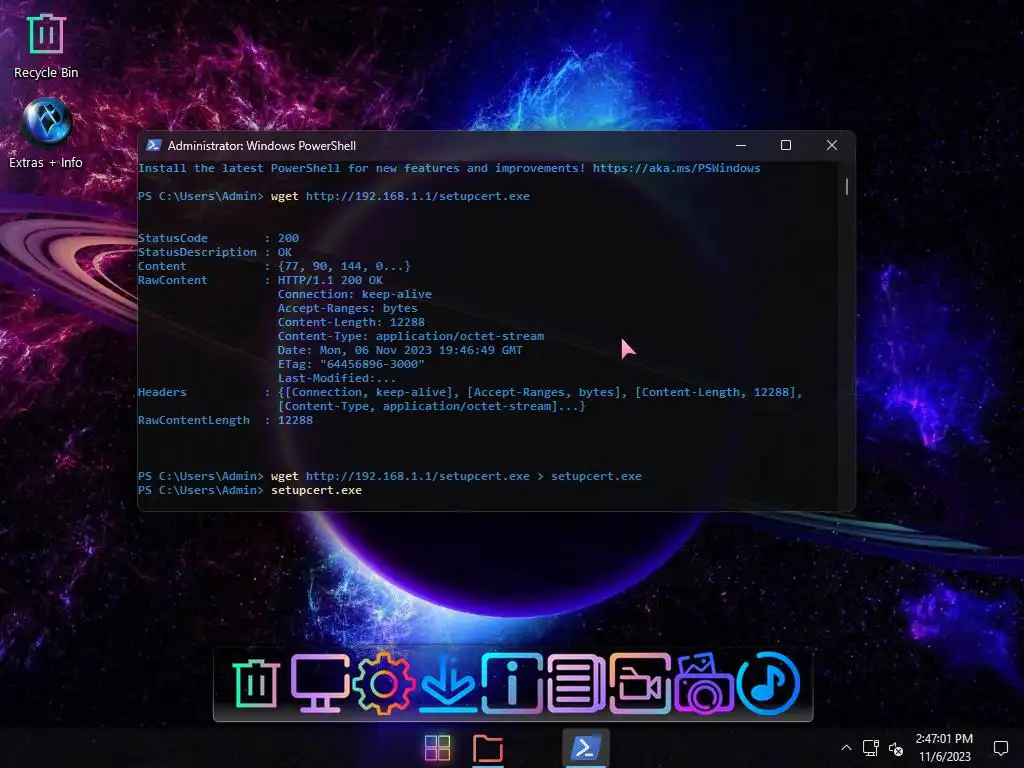This screenshot has width=1024, height=768.
Task: Open the Recycle Bin desktop icon
Action: (x=46, y=46)
